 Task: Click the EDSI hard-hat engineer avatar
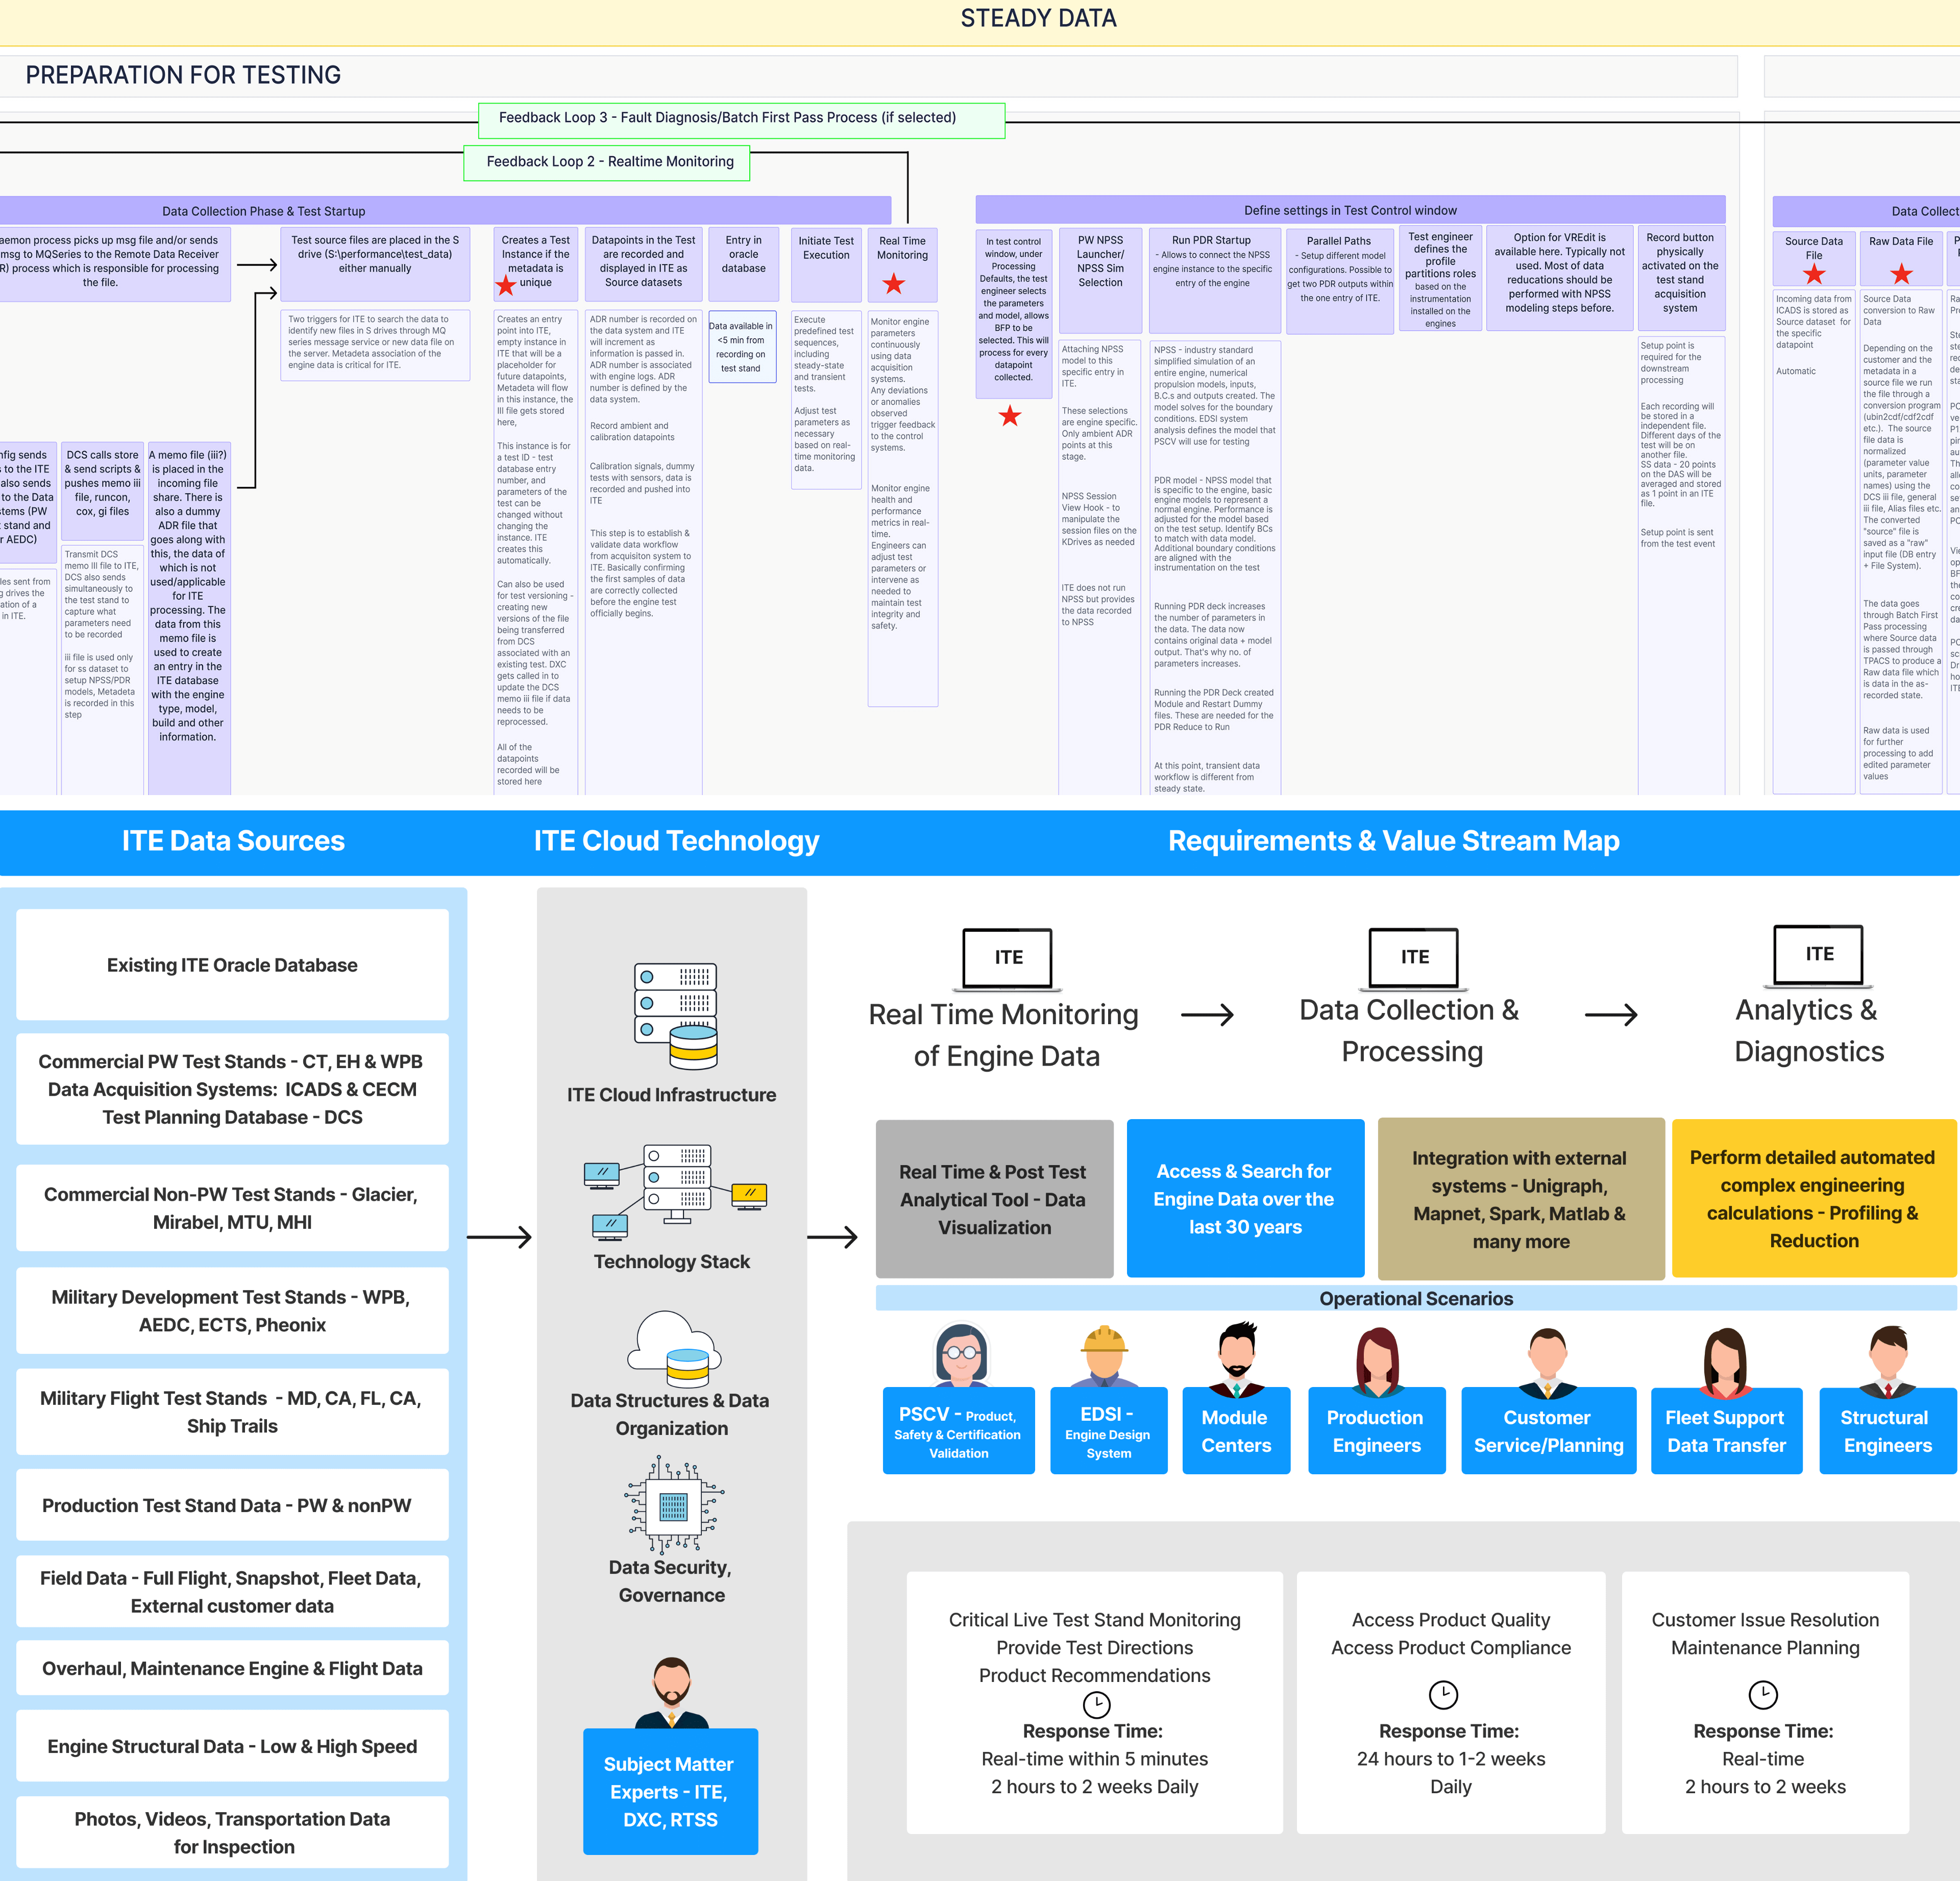click(1104, 1355)
